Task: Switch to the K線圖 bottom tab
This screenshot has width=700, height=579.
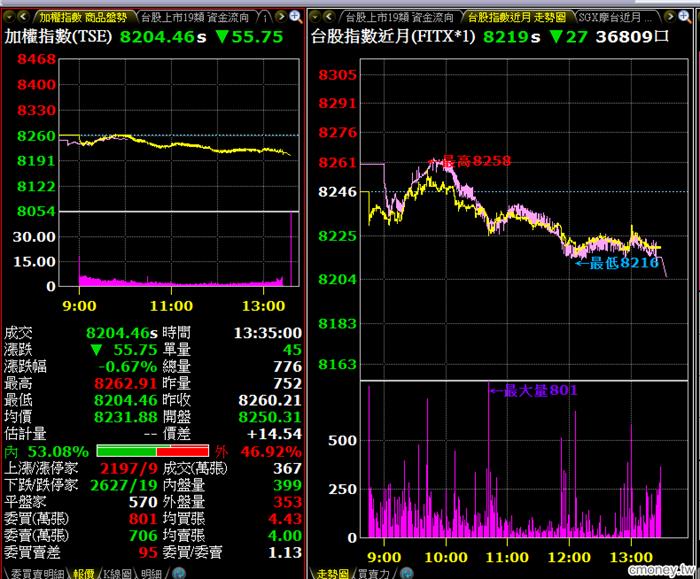Action: pyautogui.click(x=113, y=573)
